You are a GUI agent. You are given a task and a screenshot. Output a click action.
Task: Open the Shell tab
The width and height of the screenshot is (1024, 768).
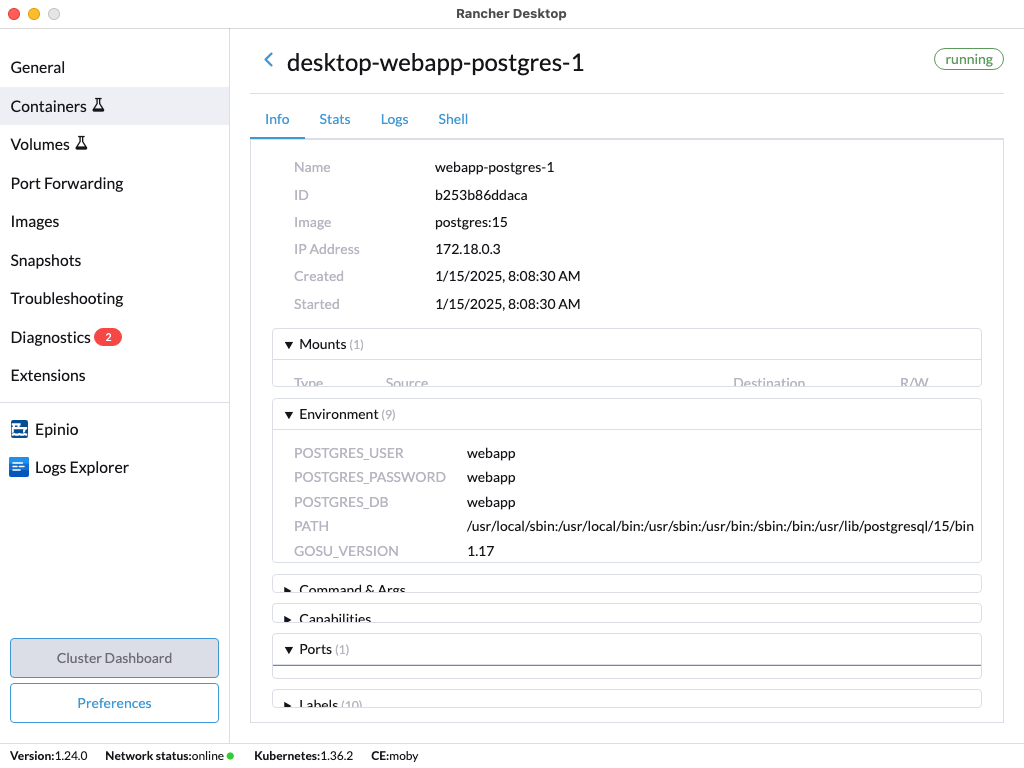453,119
